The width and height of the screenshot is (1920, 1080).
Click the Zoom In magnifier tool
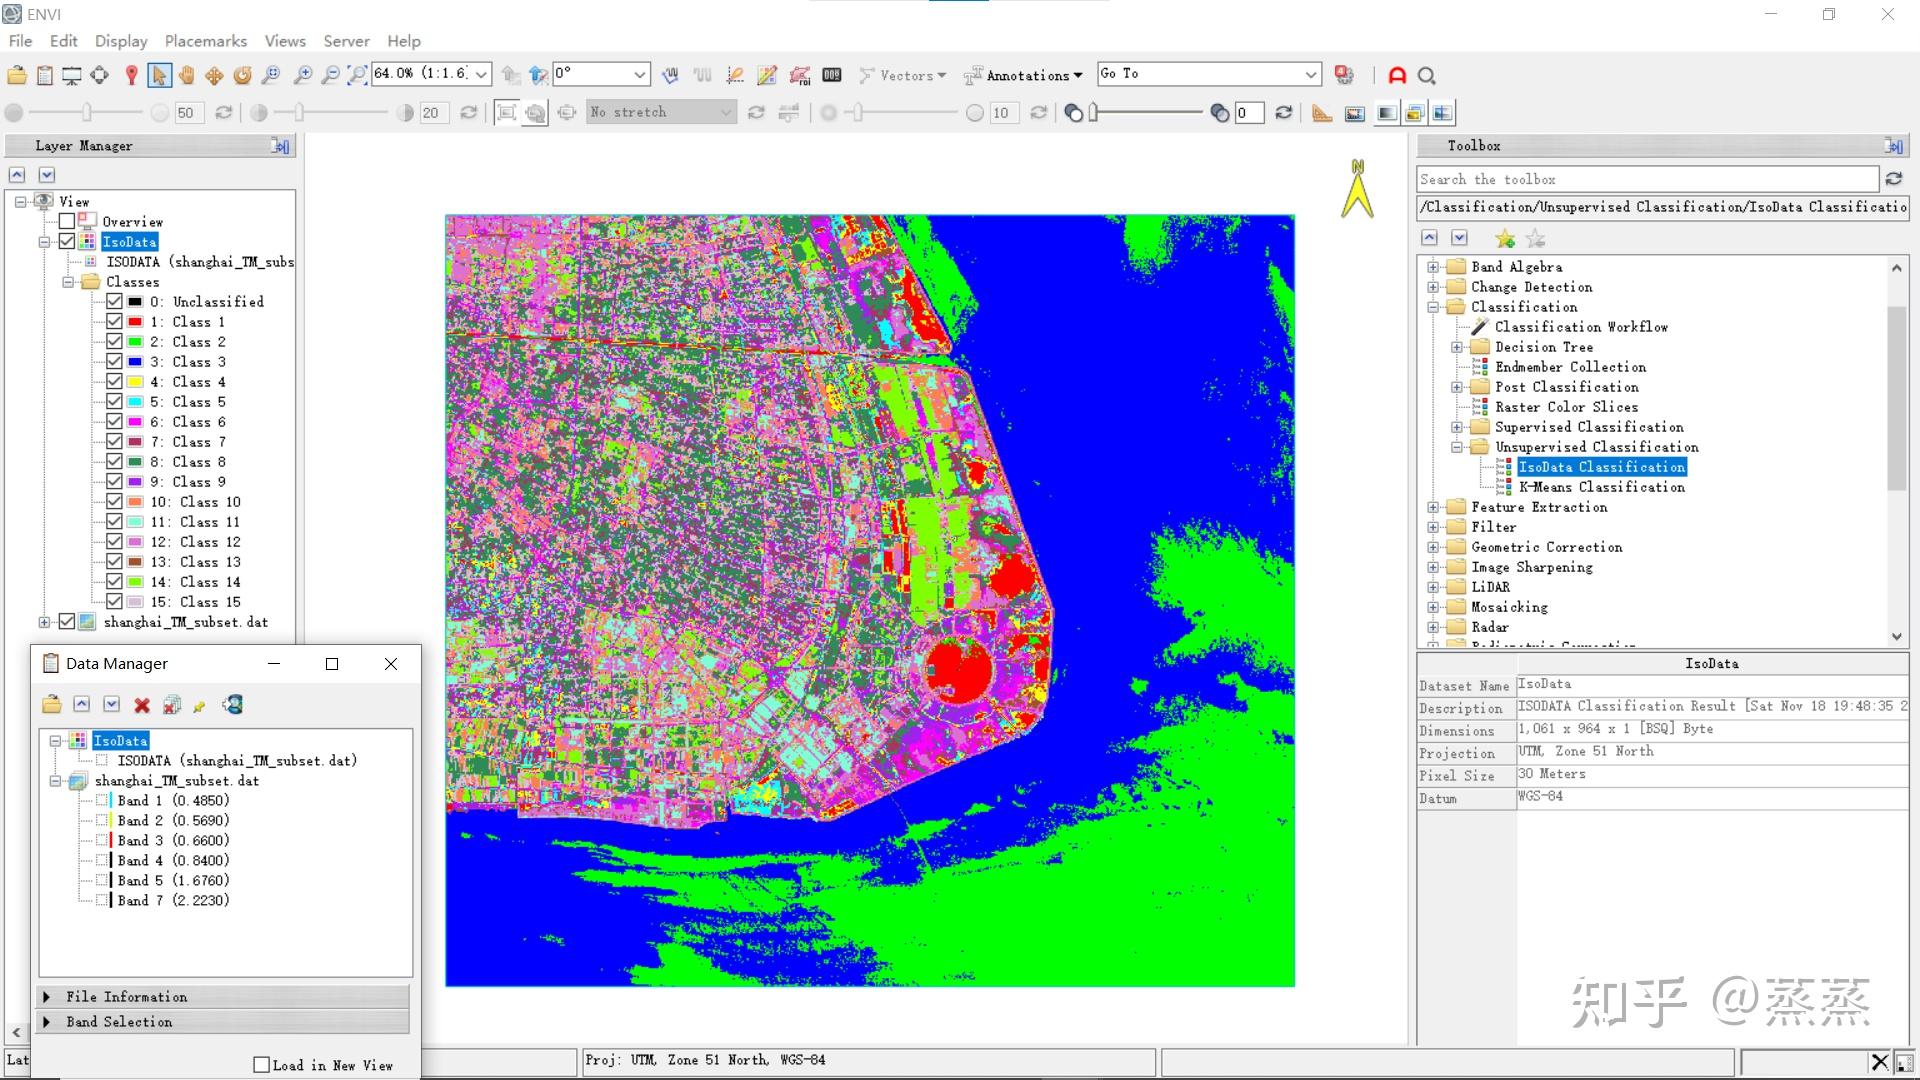pos(302,75)
